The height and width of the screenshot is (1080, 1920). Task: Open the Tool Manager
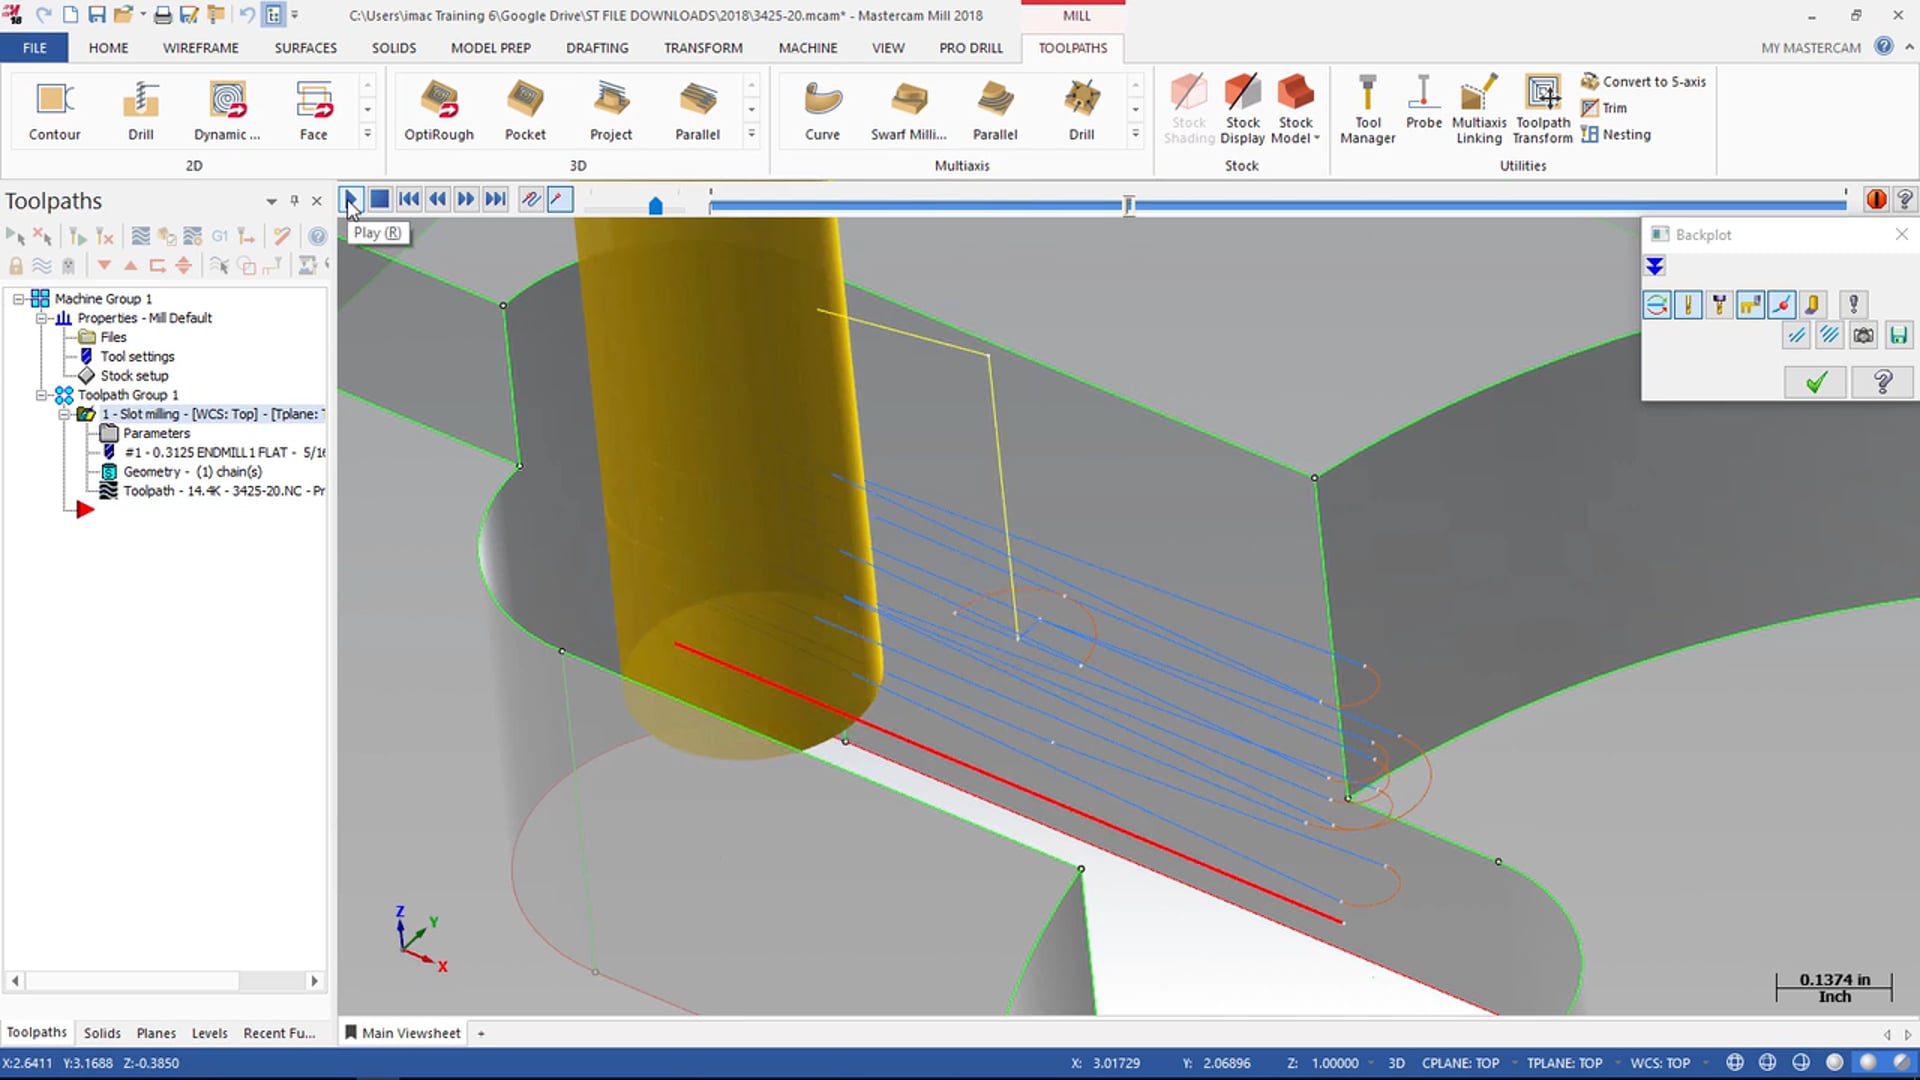pyautogui.click(x=1367, y=110)
